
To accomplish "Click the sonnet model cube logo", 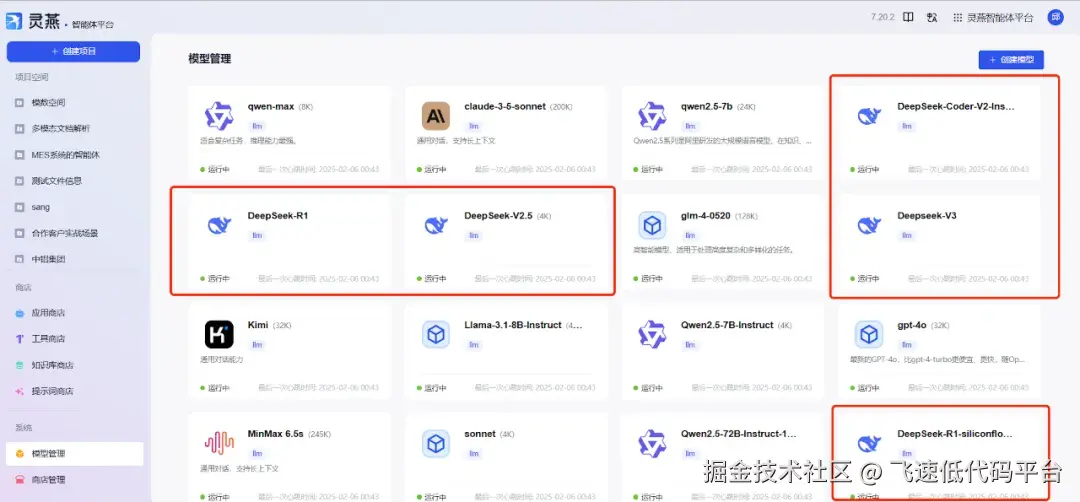I will click(x=436, y=444).
